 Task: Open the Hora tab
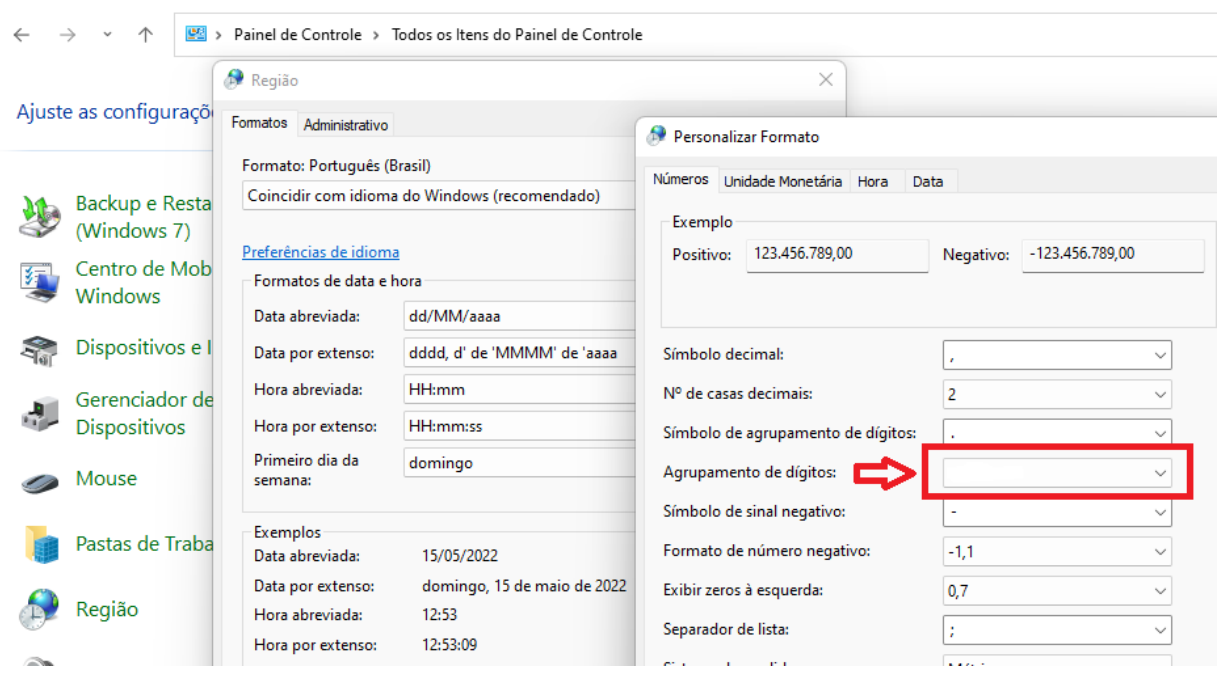point(873,181)
